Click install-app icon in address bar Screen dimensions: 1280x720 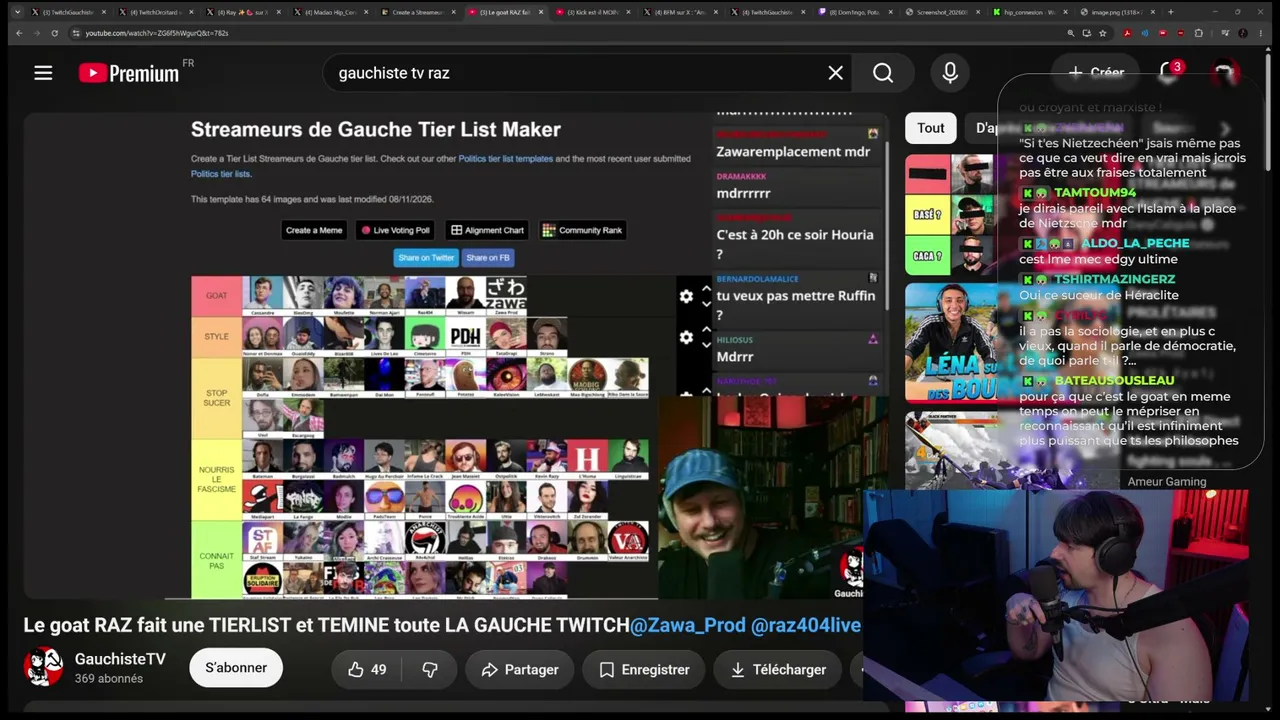coord(1087,33)
